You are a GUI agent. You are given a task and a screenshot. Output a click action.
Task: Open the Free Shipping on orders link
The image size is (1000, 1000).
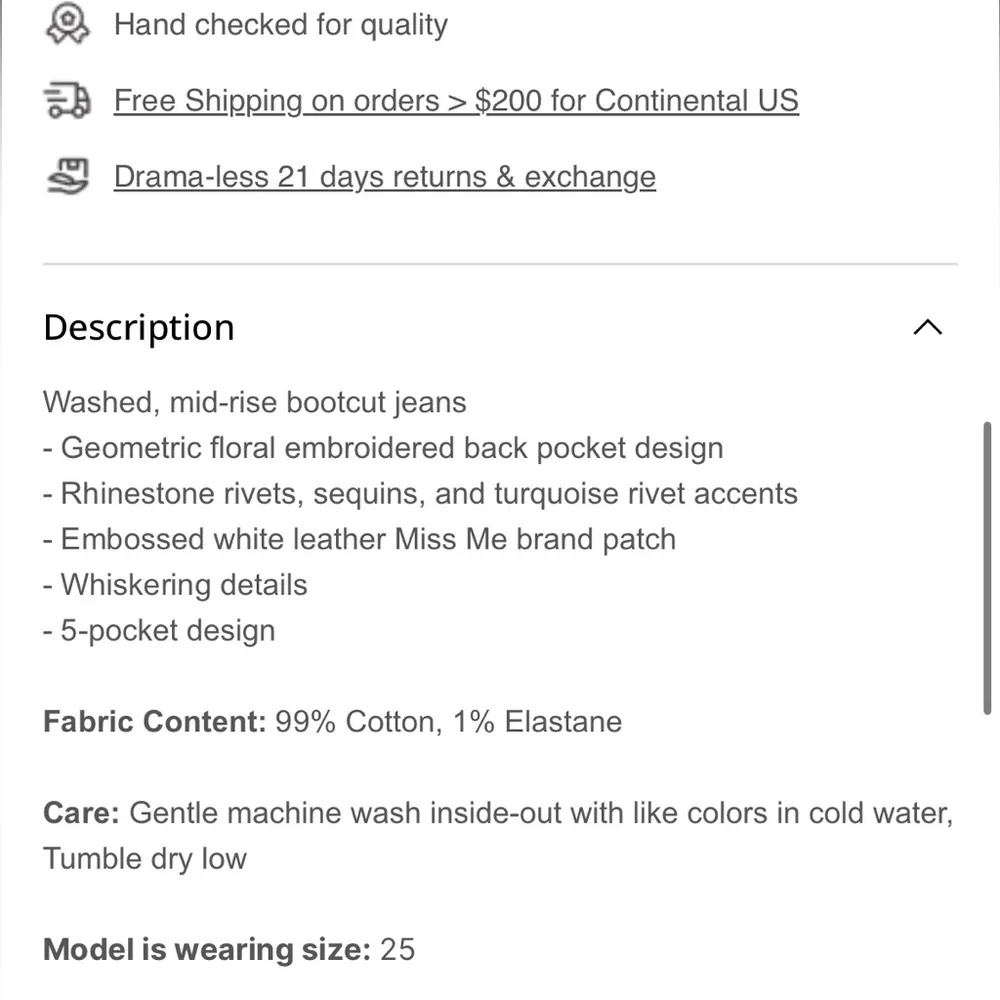(x=456, y=100)
